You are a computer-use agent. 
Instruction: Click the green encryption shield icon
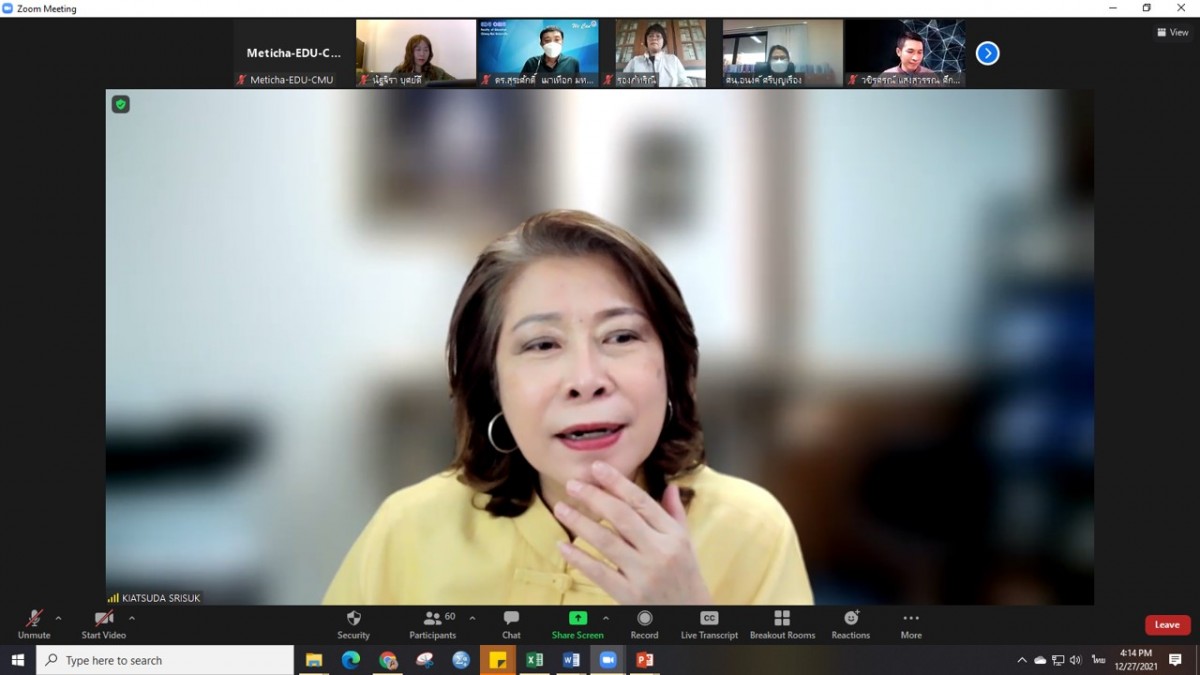(120, 104)
